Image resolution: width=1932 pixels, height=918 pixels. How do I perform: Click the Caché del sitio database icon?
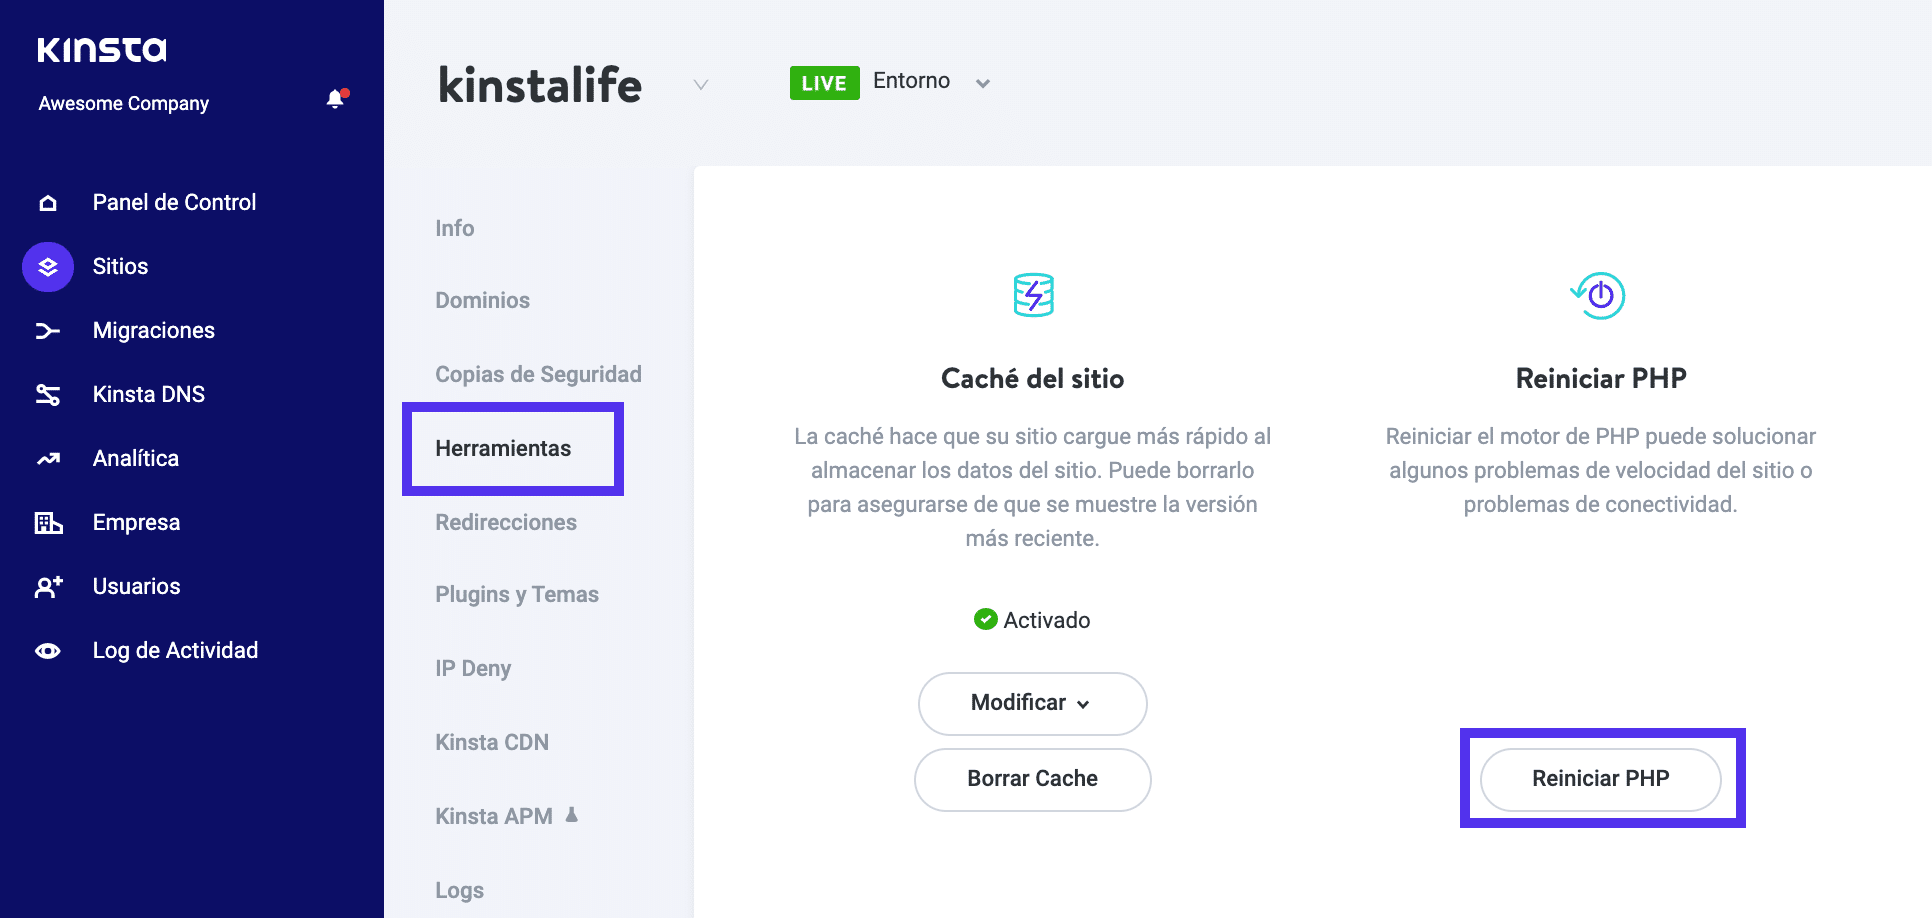[x=1032, y=296]
